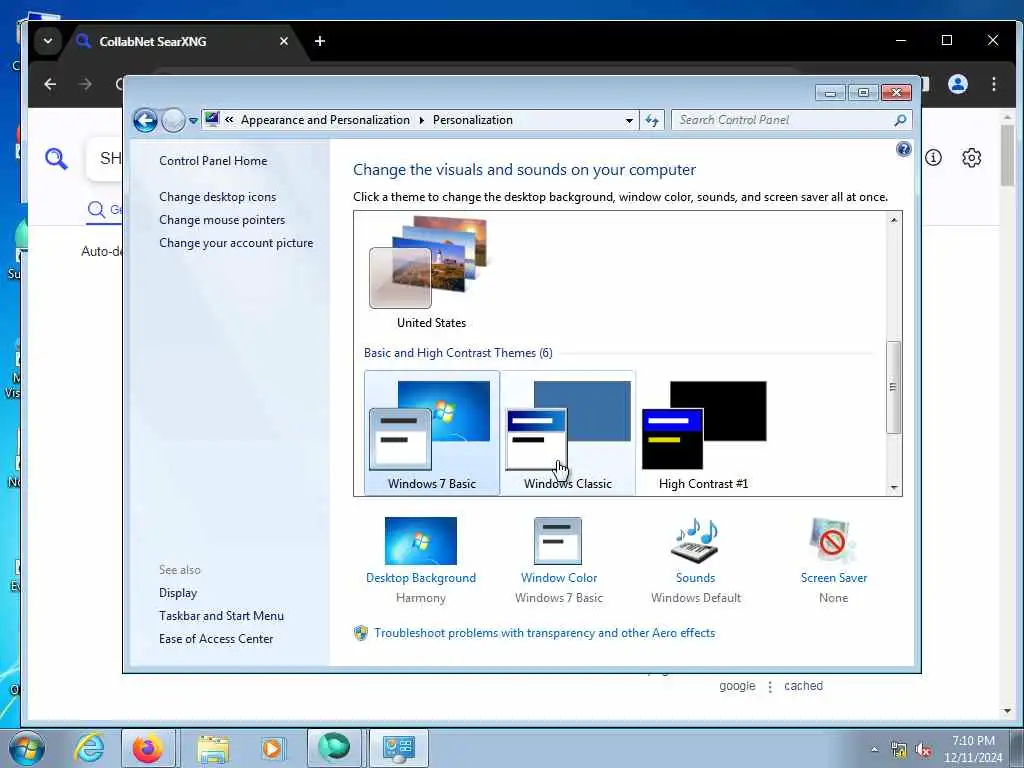Image resolution: width=1024 pixels, height=768 pixels.
Task: Open Troubleshoot problems with transparency link
Action: (544, 633)
